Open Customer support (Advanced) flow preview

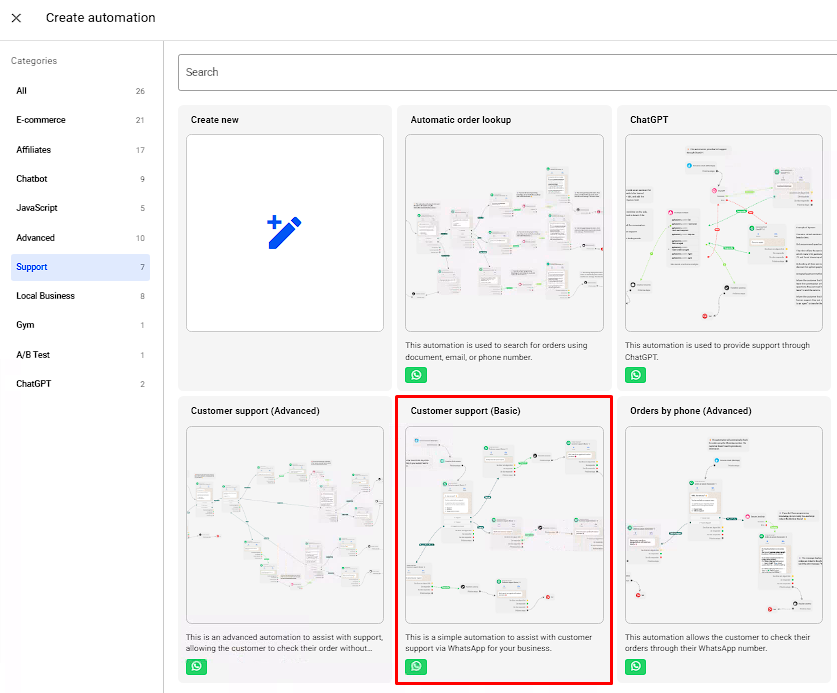point(285,525)
